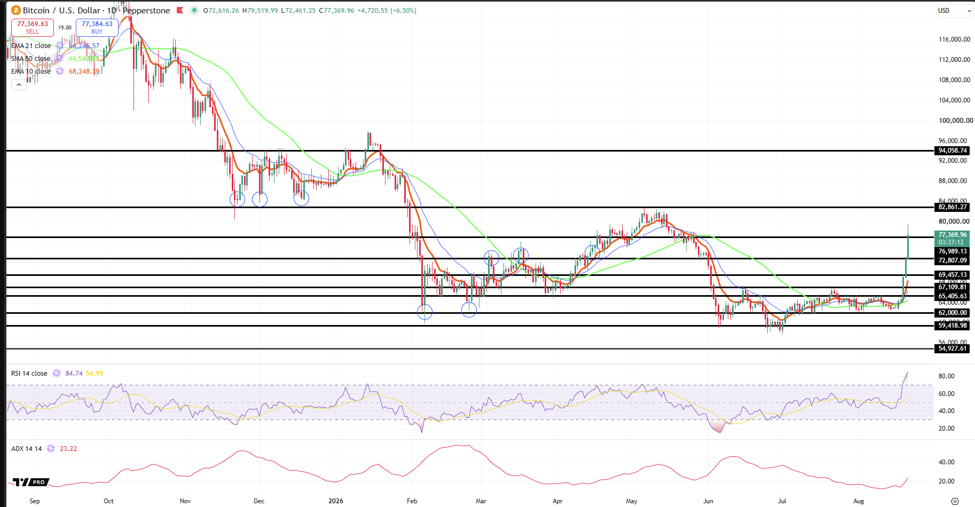Click the red SELL 77,369.63 button
This screenshot has width=975, height=507.
tap(32, 27)
